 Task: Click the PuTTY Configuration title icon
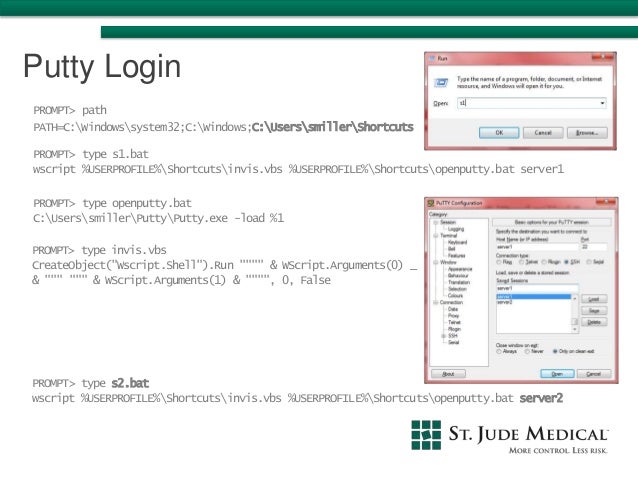pos(431,203)
